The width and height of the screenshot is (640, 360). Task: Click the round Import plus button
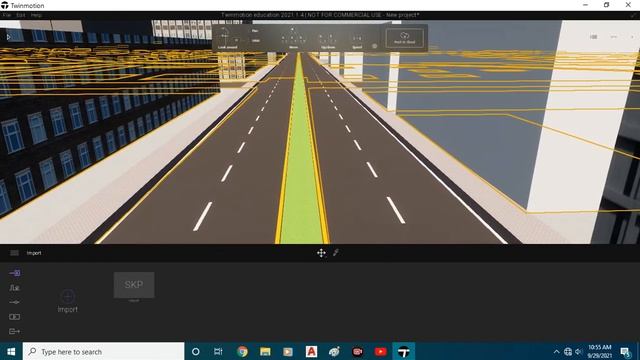point(68,296)
